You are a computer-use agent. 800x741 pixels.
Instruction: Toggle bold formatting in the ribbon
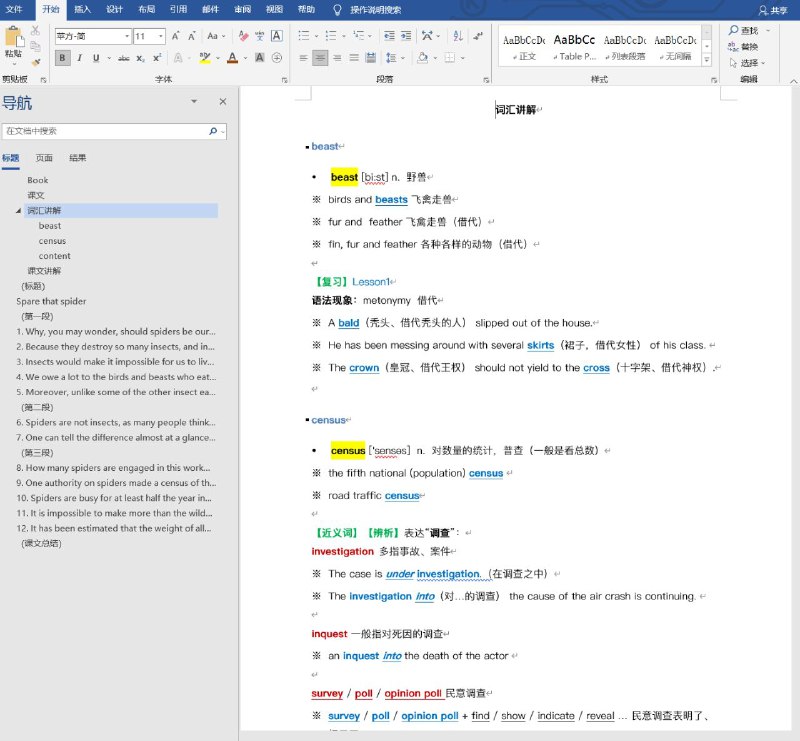[60, 57]
